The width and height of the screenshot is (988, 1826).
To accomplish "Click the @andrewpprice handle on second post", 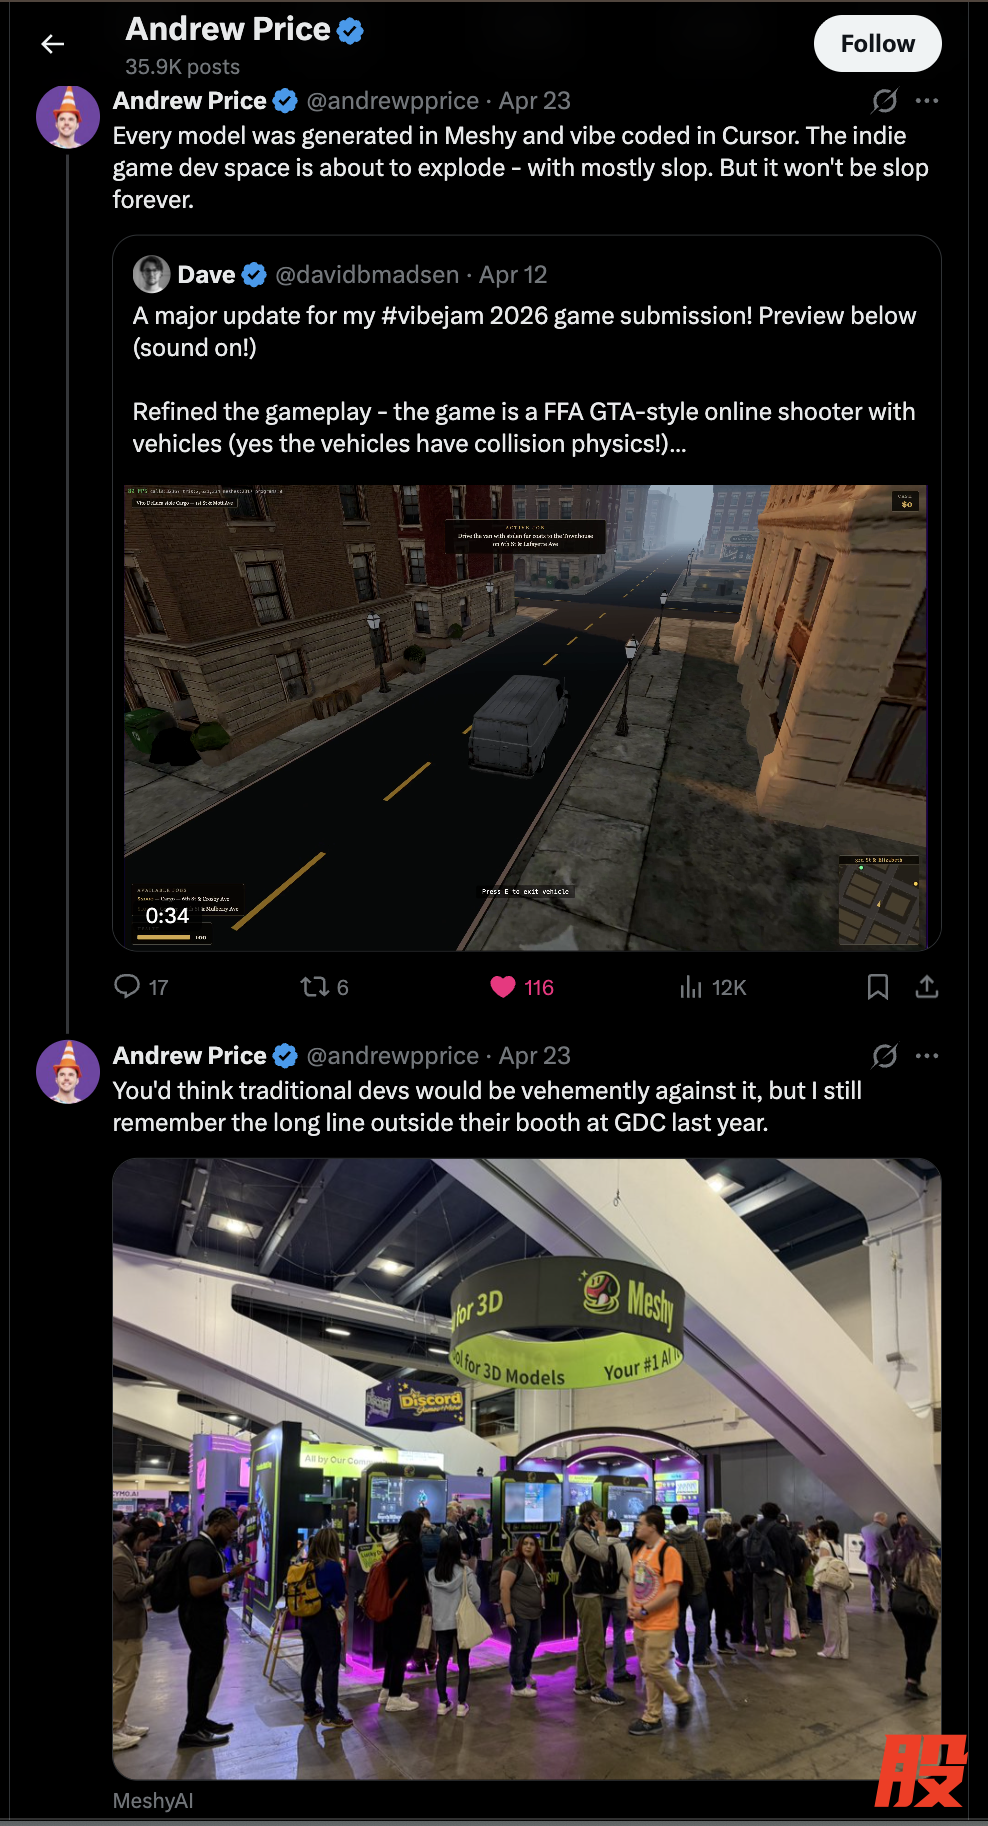I will click(x=393, y=1055).
